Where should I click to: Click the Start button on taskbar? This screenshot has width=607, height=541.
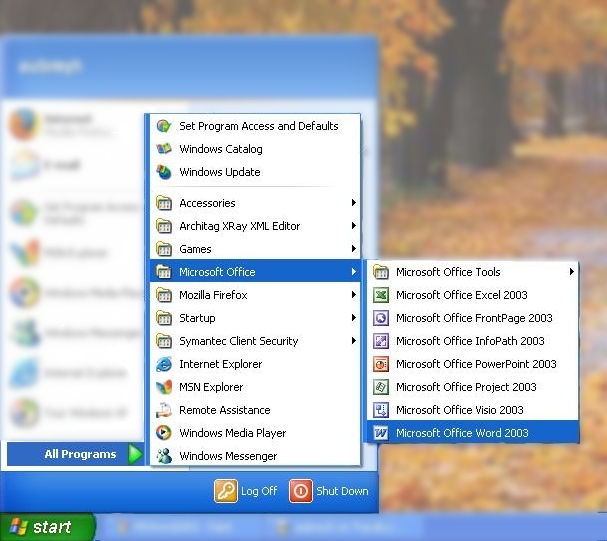tap(47, 527)
